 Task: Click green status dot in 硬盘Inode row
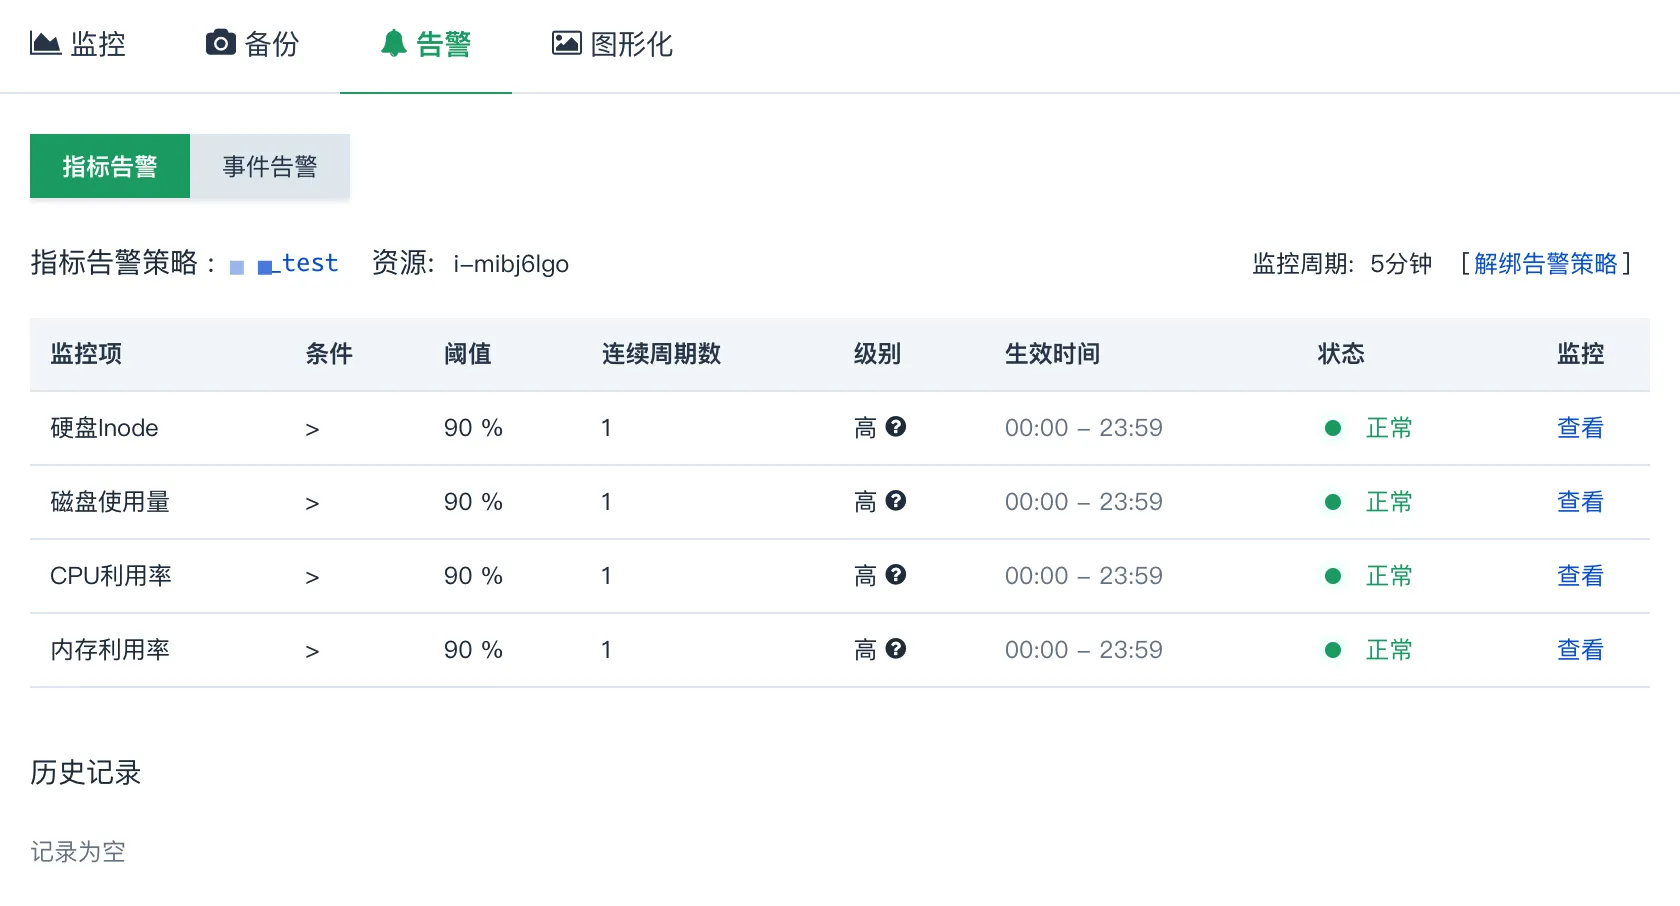(x=1333, y=428)
